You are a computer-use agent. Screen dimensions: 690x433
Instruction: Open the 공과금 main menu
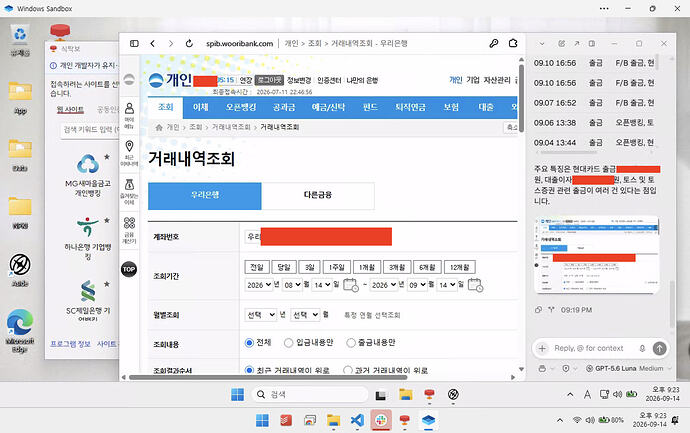[x=284, y=107]
